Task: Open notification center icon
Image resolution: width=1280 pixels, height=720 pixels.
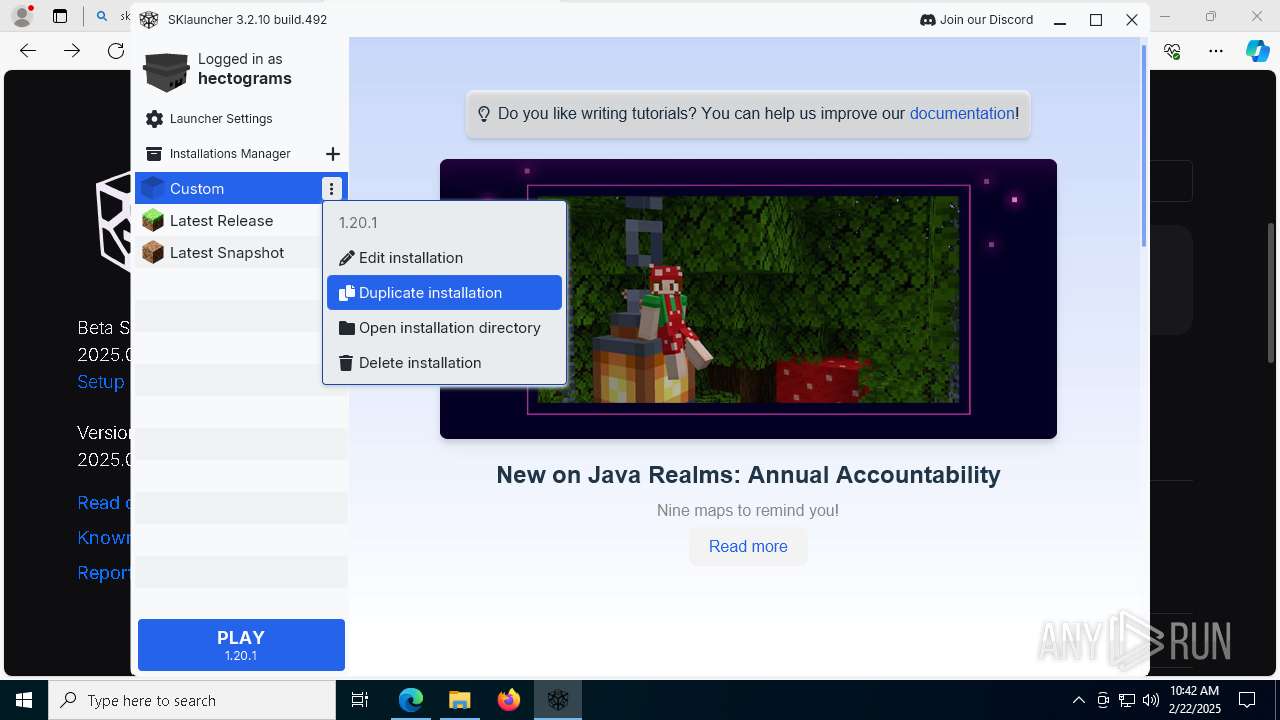Action: click(1247, 700)
